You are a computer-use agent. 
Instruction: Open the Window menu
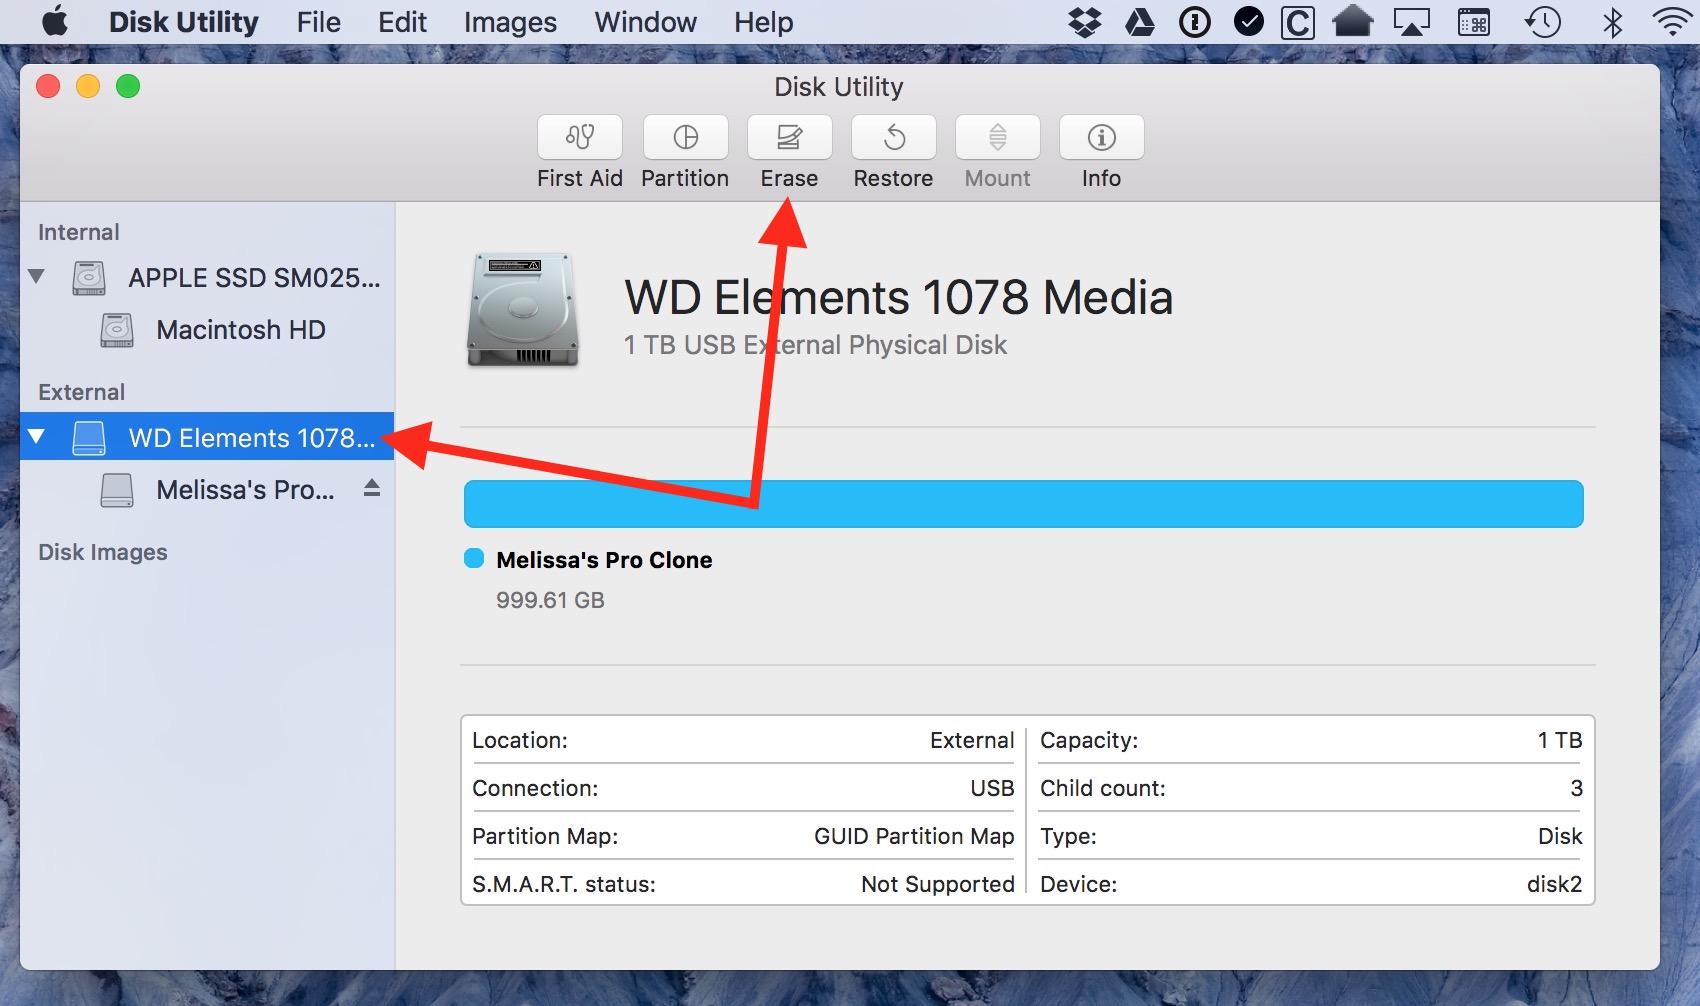click(646, 22)
